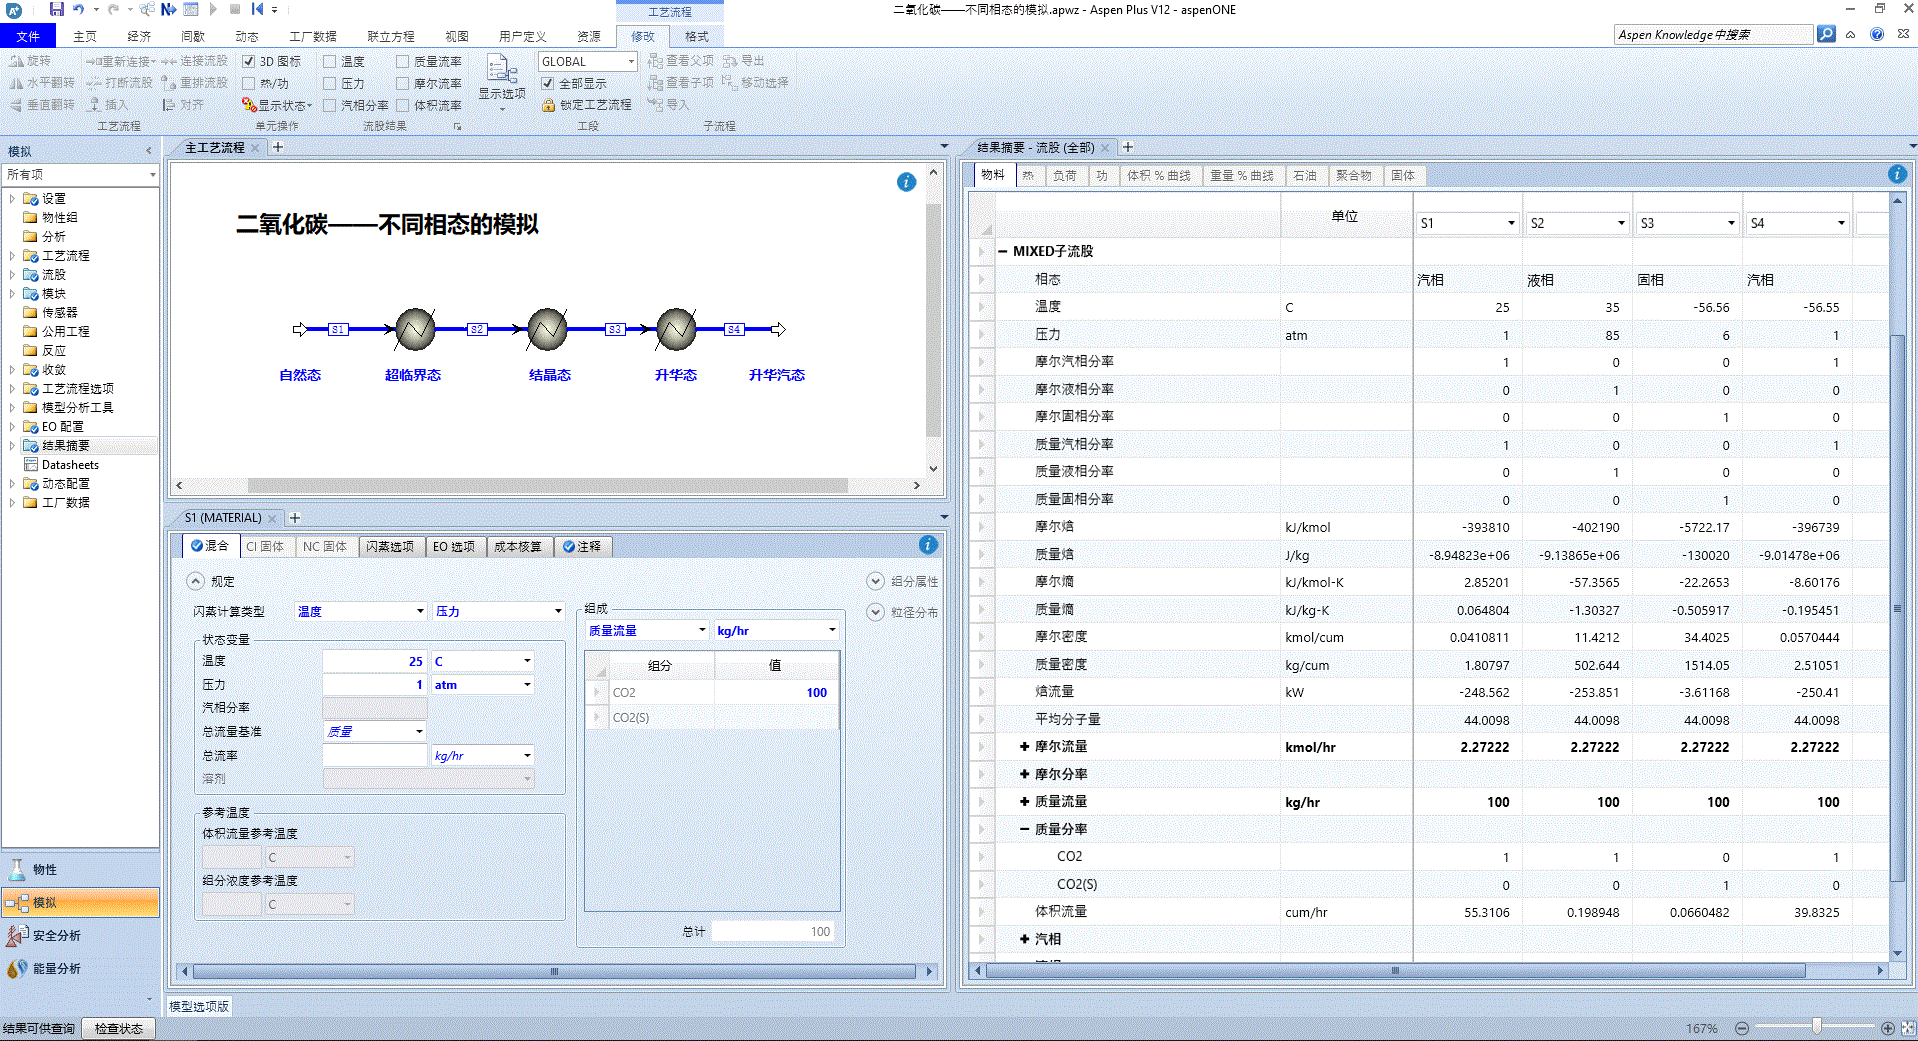Click the zoom in plus icon in the status bar

(1888, 1028)
